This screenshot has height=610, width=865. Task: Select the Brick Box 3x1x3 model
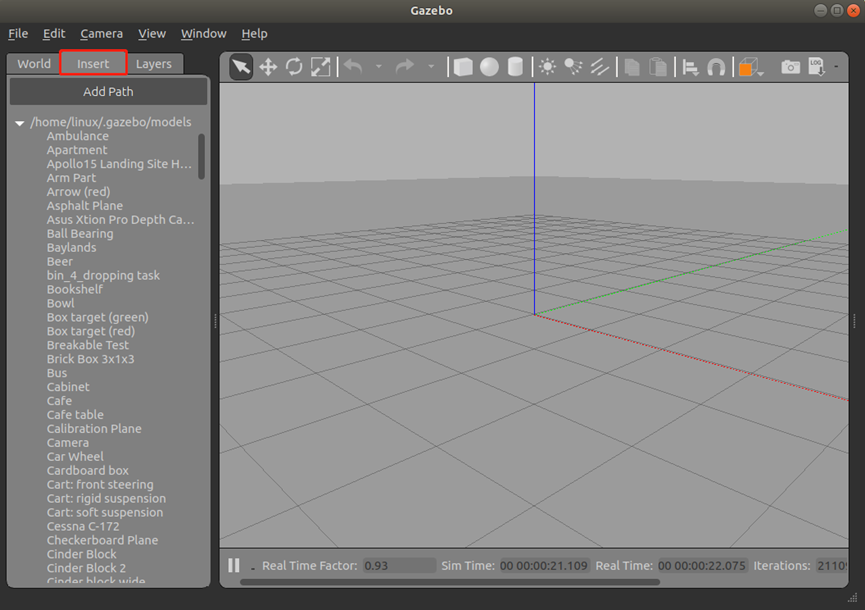[x=90, y=359]
